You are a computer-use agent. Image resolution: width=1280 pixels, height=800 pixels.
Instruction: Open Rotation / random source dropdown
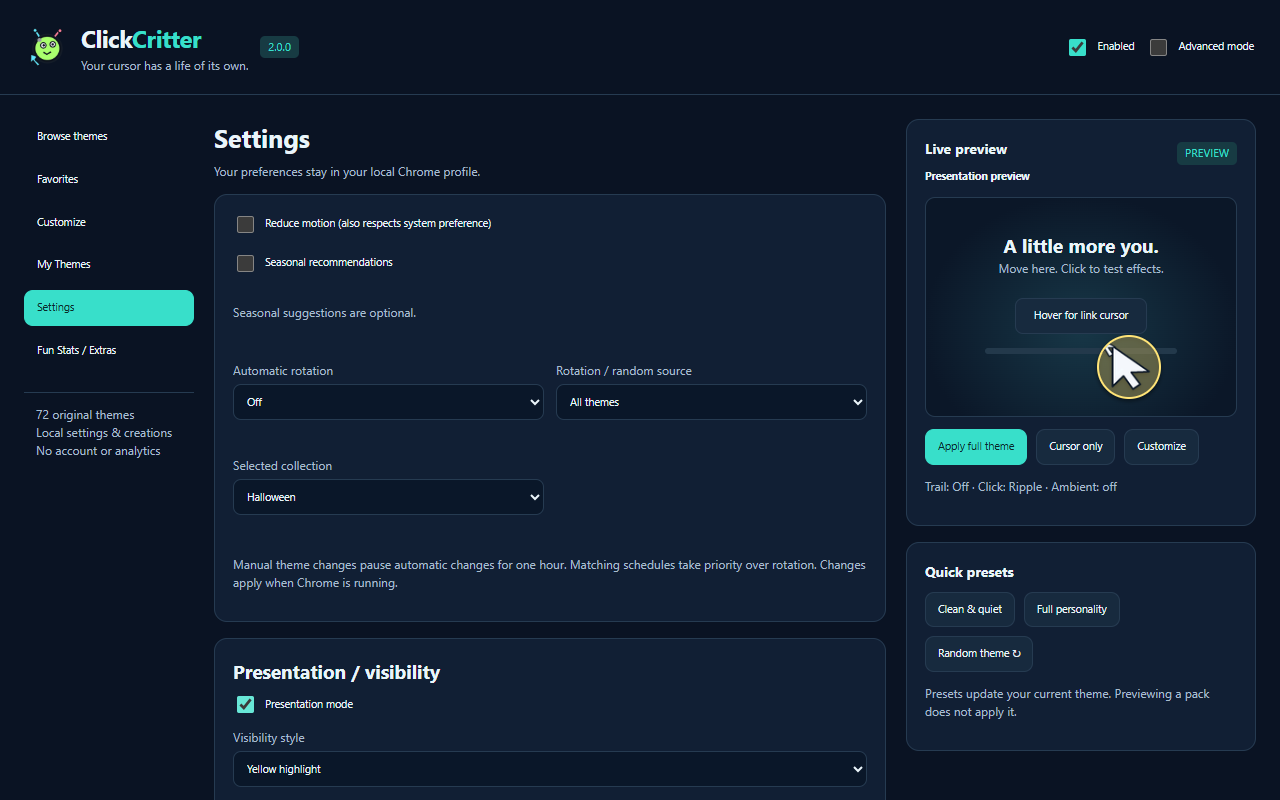point(711,402)
